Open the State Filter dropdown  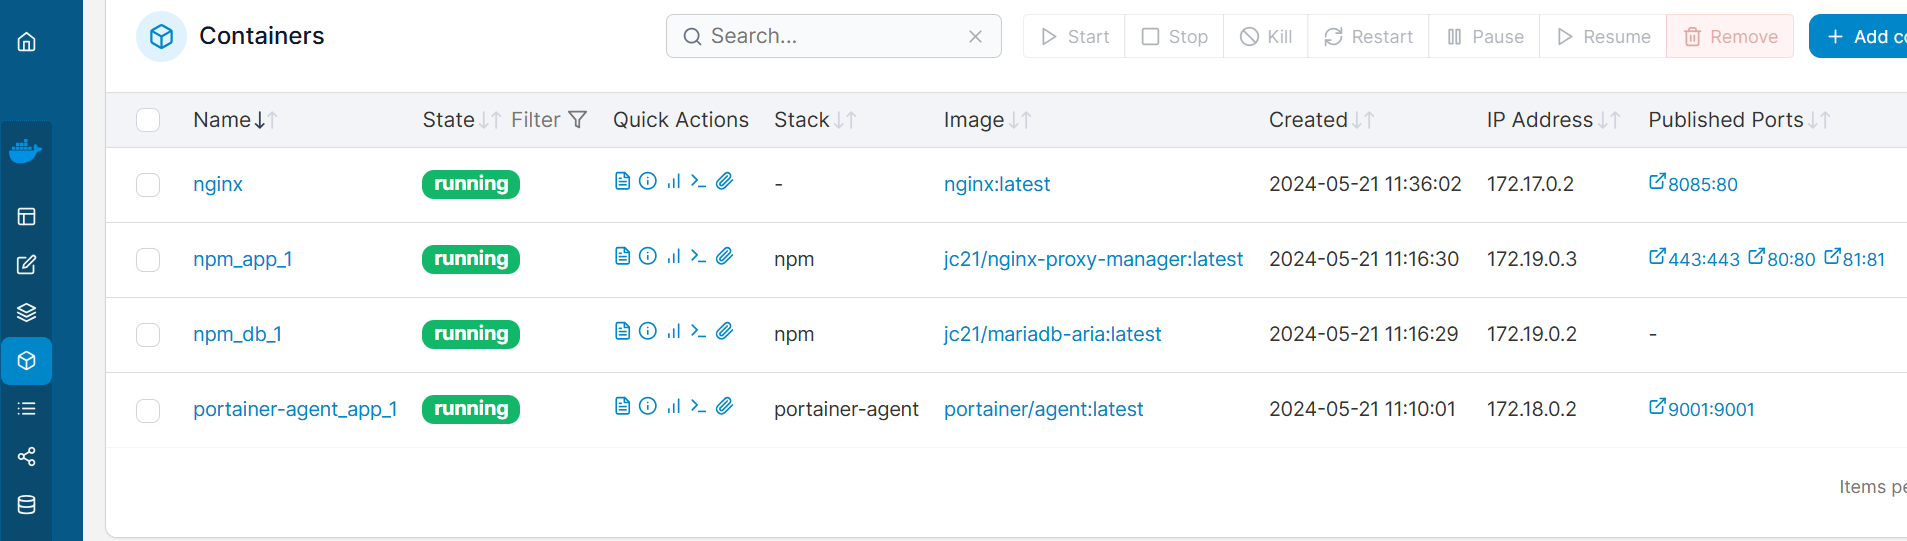[549, 120]
